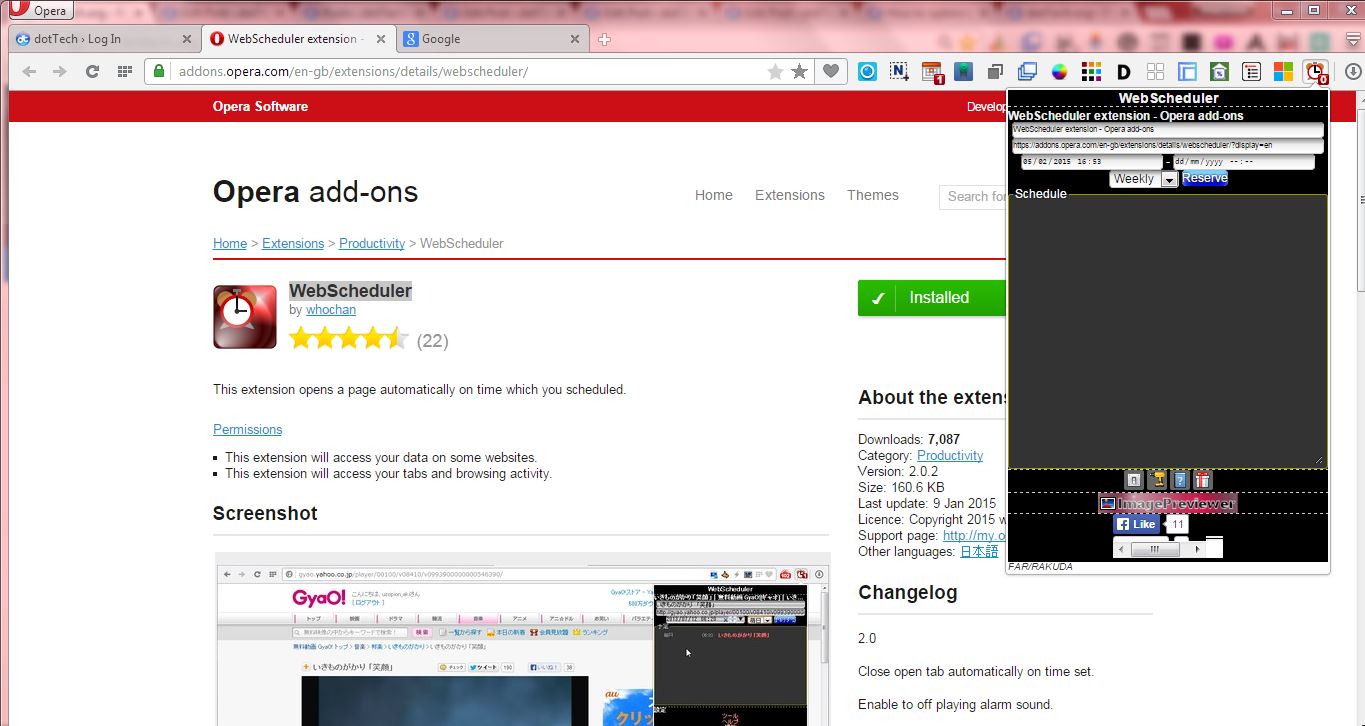Click the WebScheduler alarm clock logo
The image size is (1365, 726).
tap(245, 317)
